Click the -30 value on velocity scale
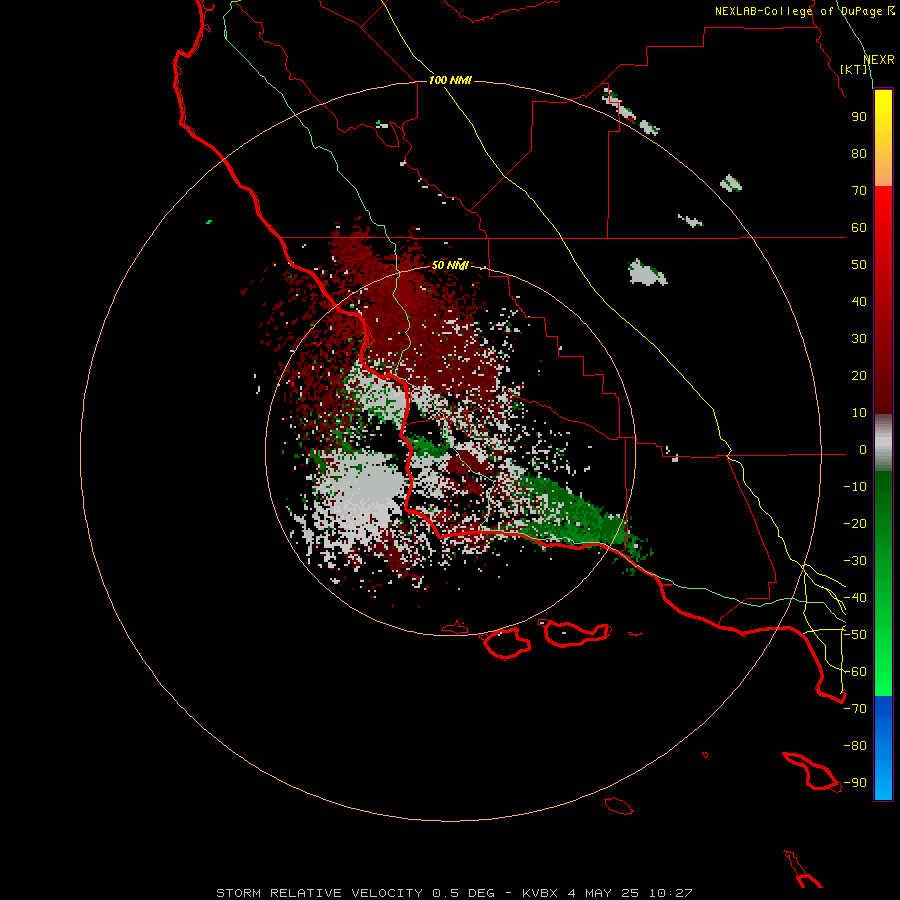900x900 pixels. [855, 561]
